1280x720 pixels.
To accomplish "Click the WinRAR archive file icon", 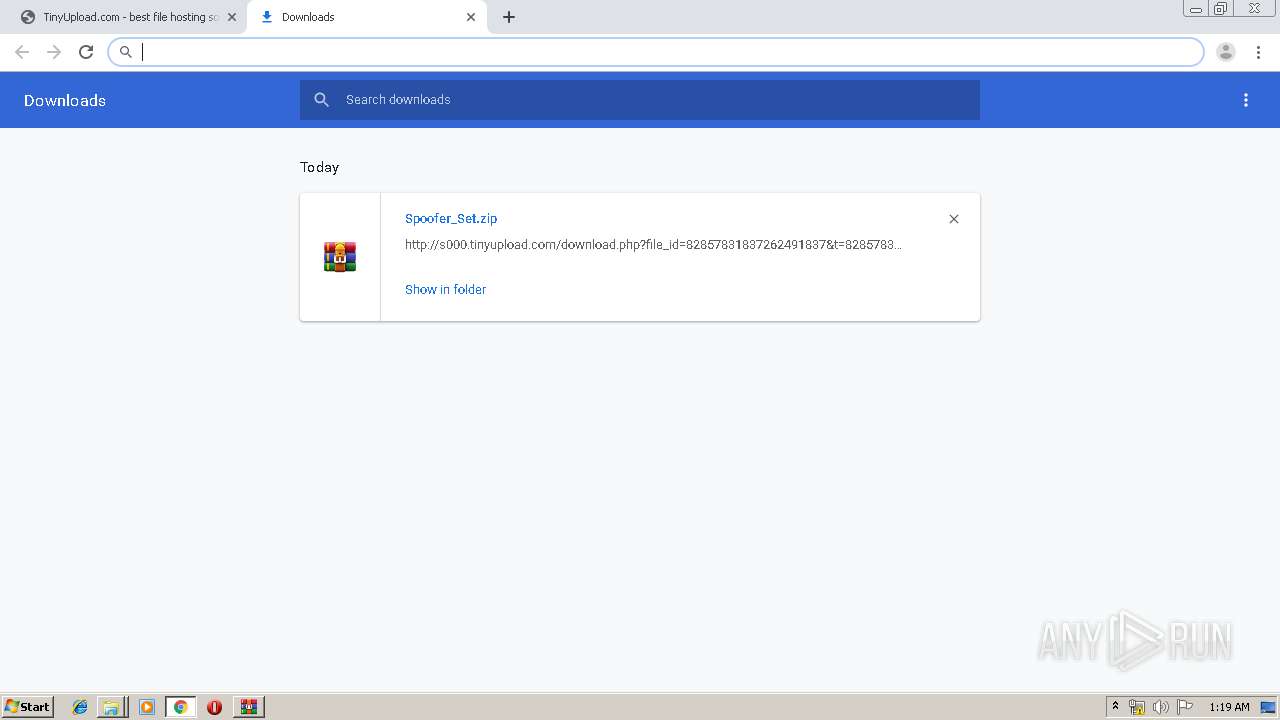I will coord(340,257).
